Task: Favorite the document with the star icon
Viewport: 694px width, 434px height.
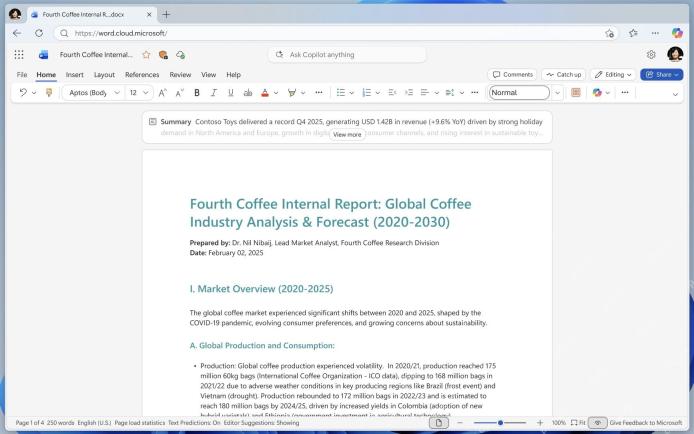Action: pyautogui.click(x=146, y=54)
